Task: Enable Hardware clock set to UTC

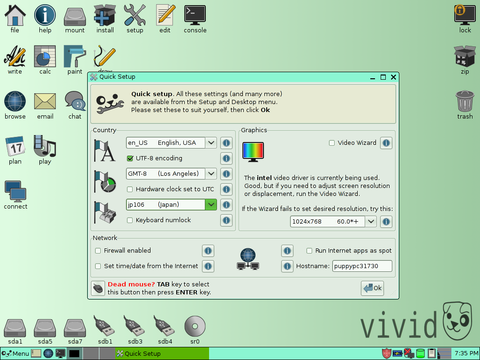Action: pyautogui.click(x=130, y=189)
